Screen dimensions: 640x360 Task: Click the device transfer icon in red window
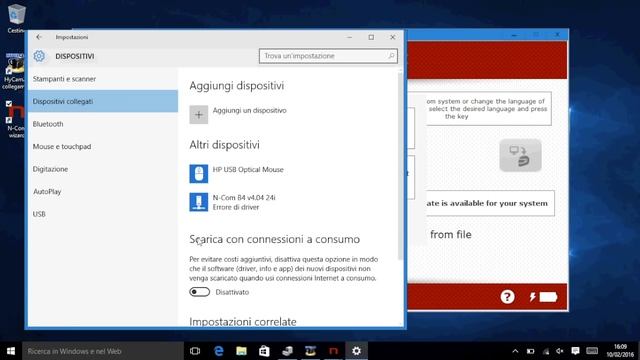(520, 156)
